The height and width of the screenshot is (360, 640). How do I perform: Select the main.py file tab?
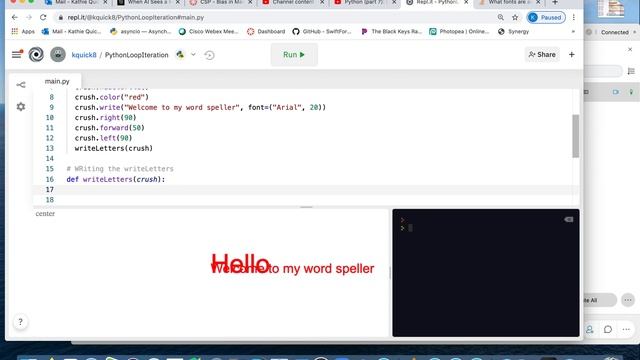click(57, 81)
